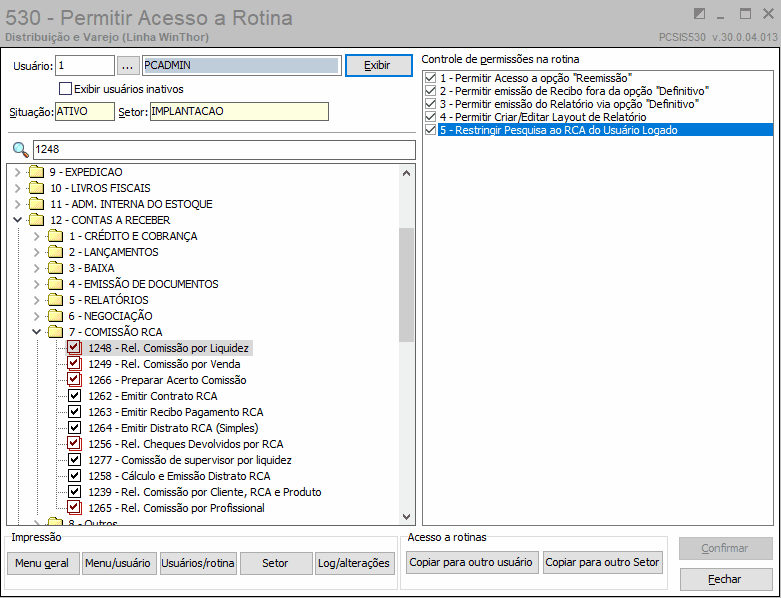Viewport: 781px width, 598px height.
Task: Collapse the 7 - COMISSÃO RCA subfolder
Action: pos(36,332)
